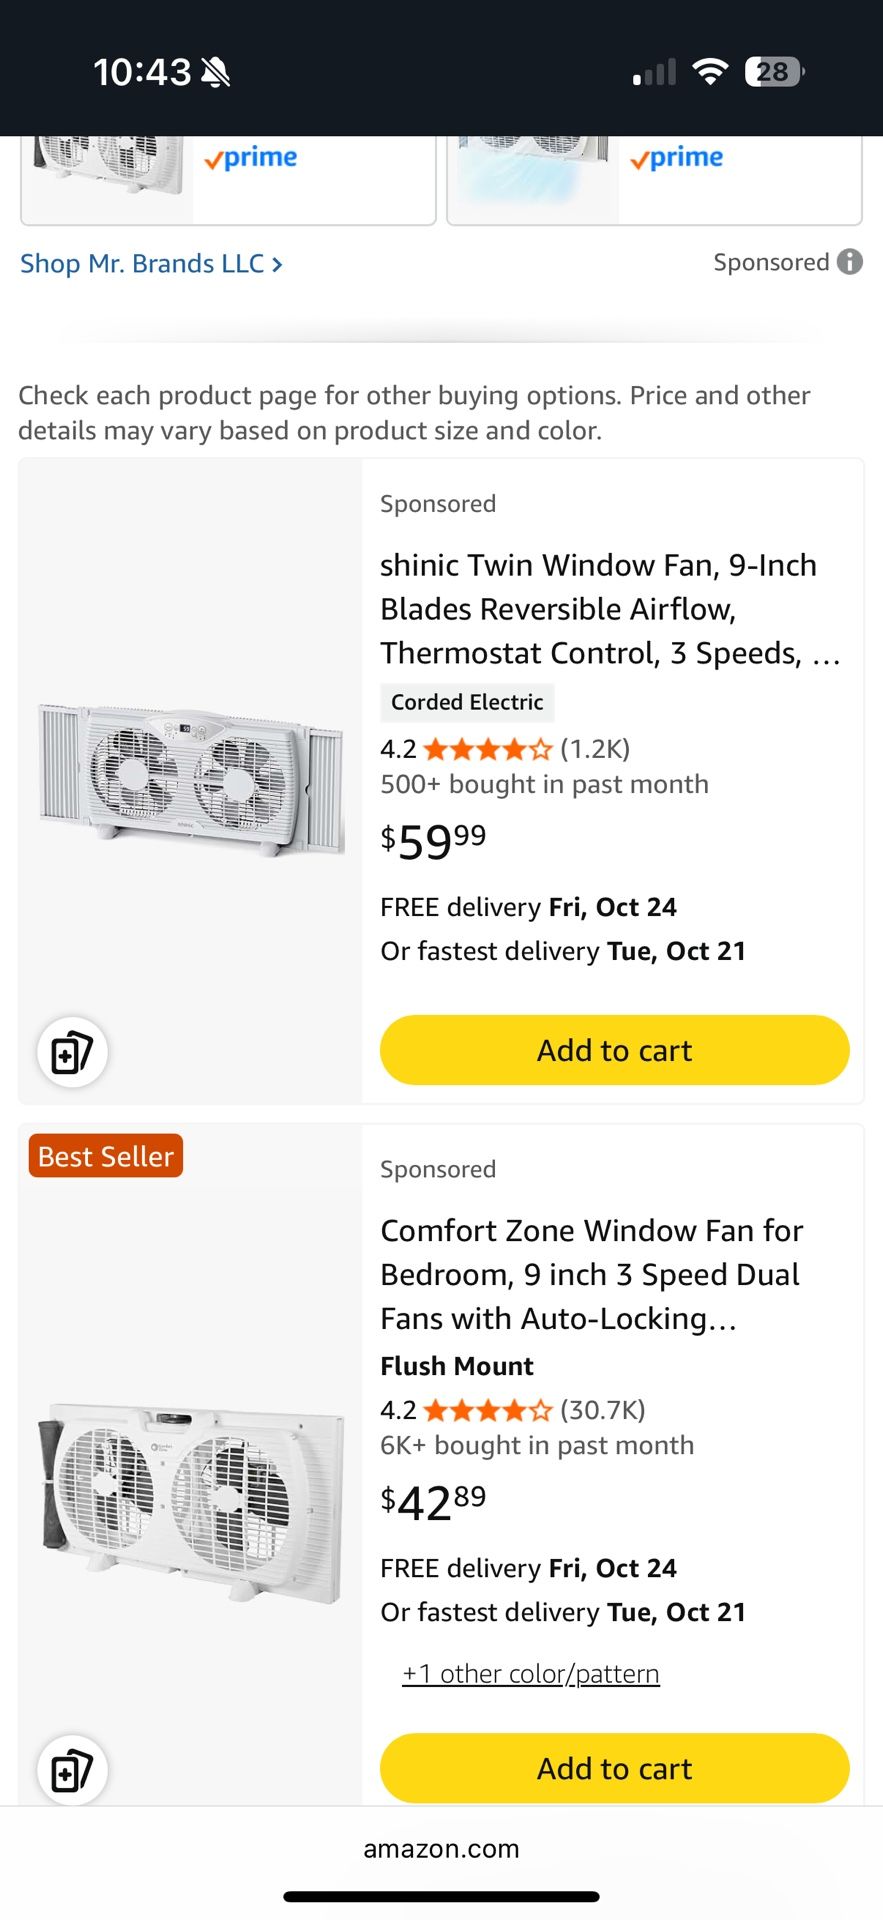Open the 1.2K reviews link for shinic fan

596,748
